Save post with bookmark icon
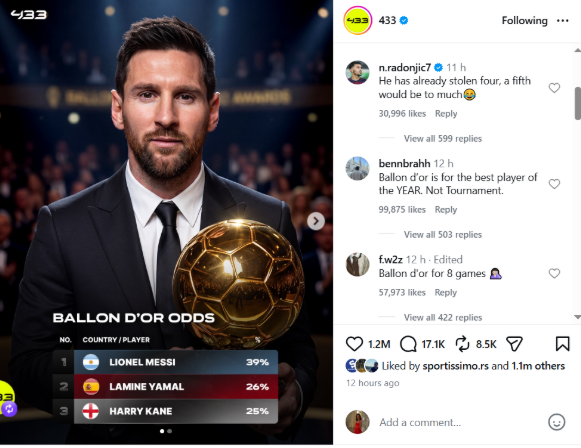Viewport: 581px width, 448px height. 562,344
